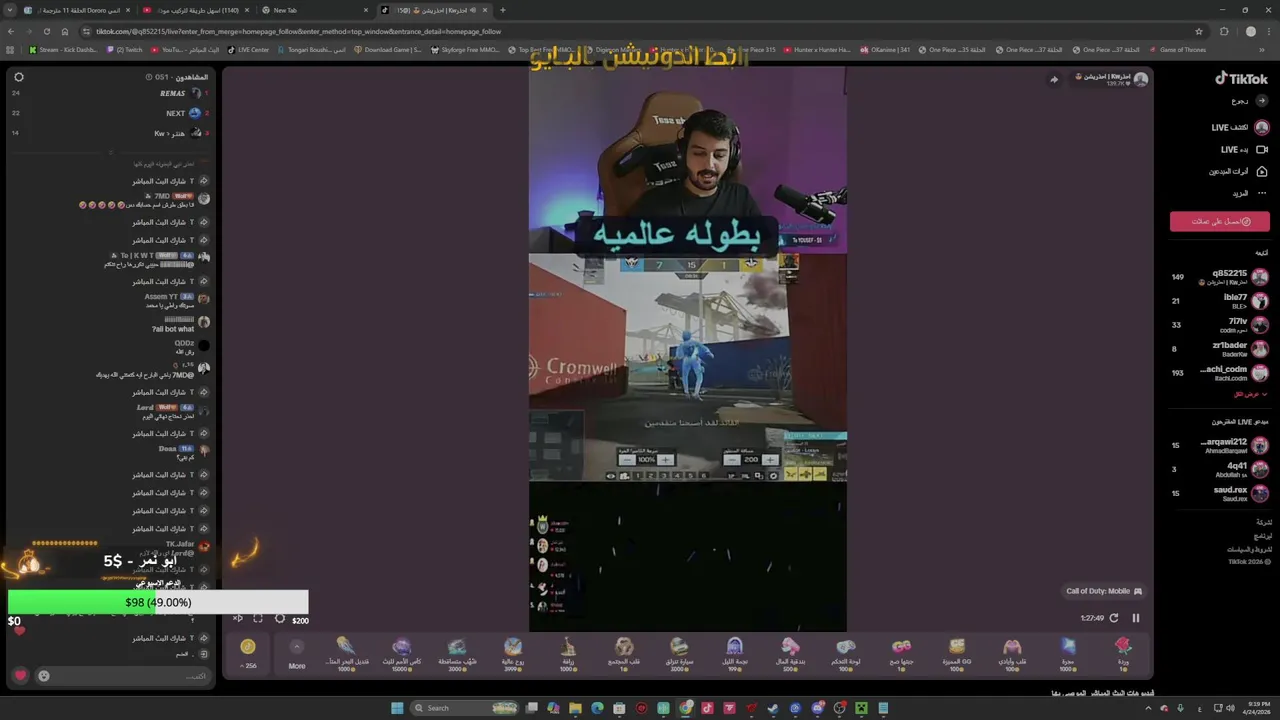Open the browser three-dot menu
The image size is (1280, 720).
(x=1269, y=31)
